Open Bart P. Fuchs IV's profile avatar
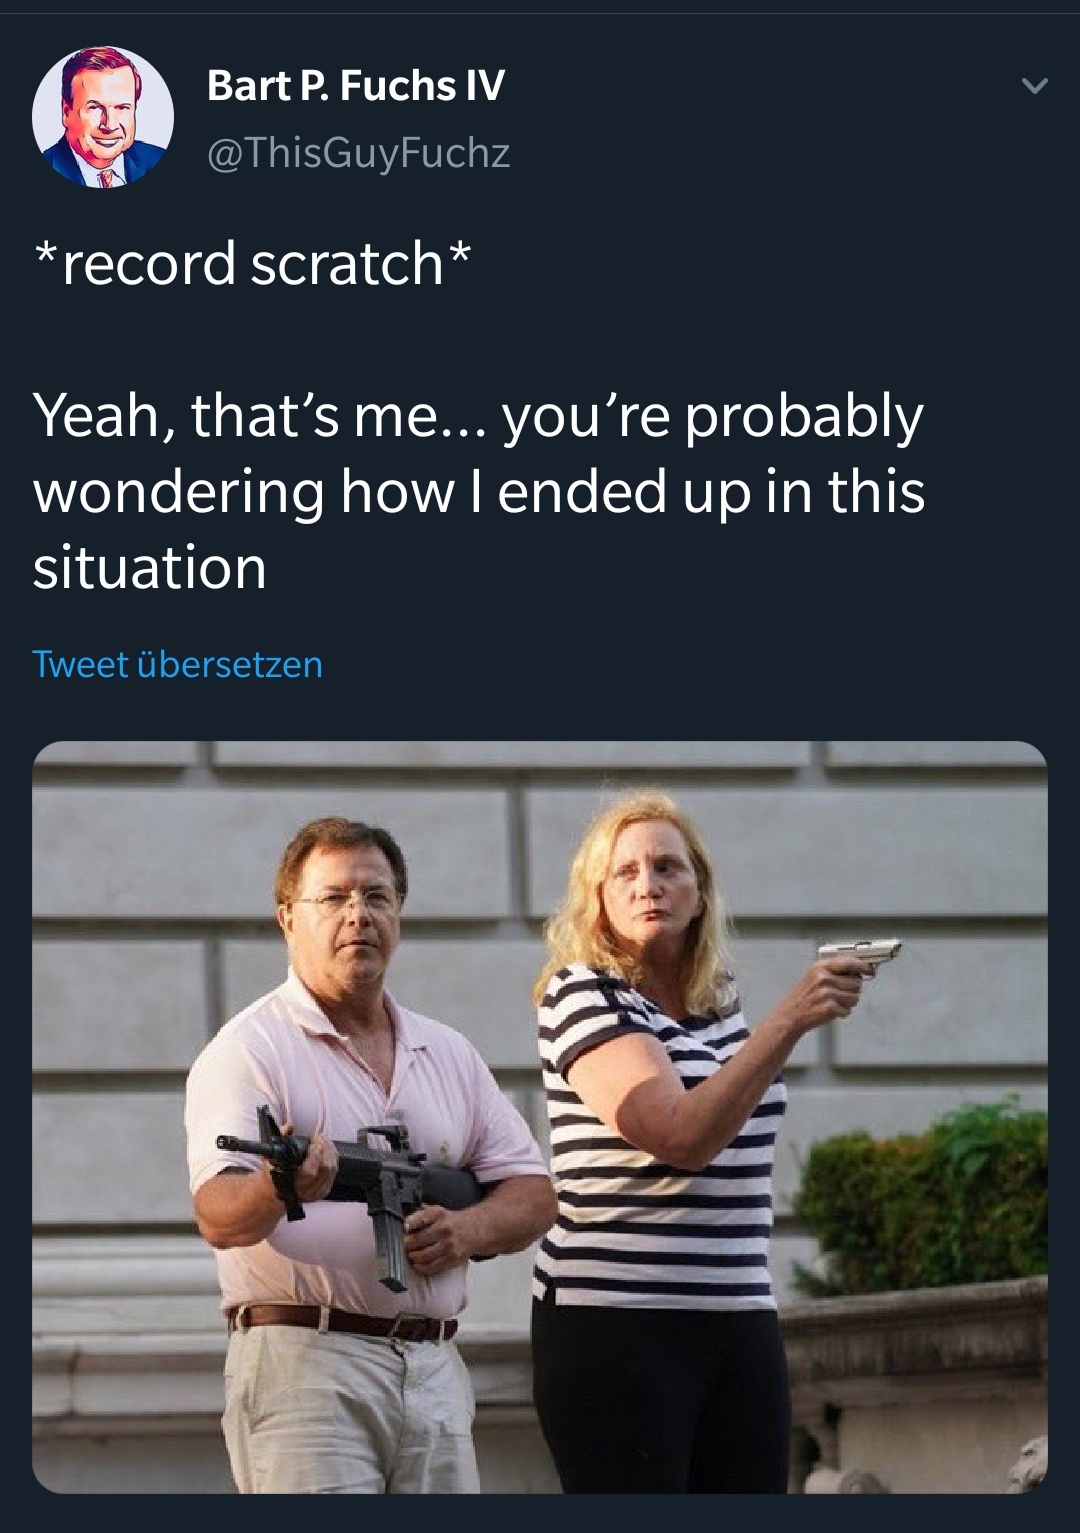Image resolution: width=1080 pixels, height=1533 pixels. [103, 117]
